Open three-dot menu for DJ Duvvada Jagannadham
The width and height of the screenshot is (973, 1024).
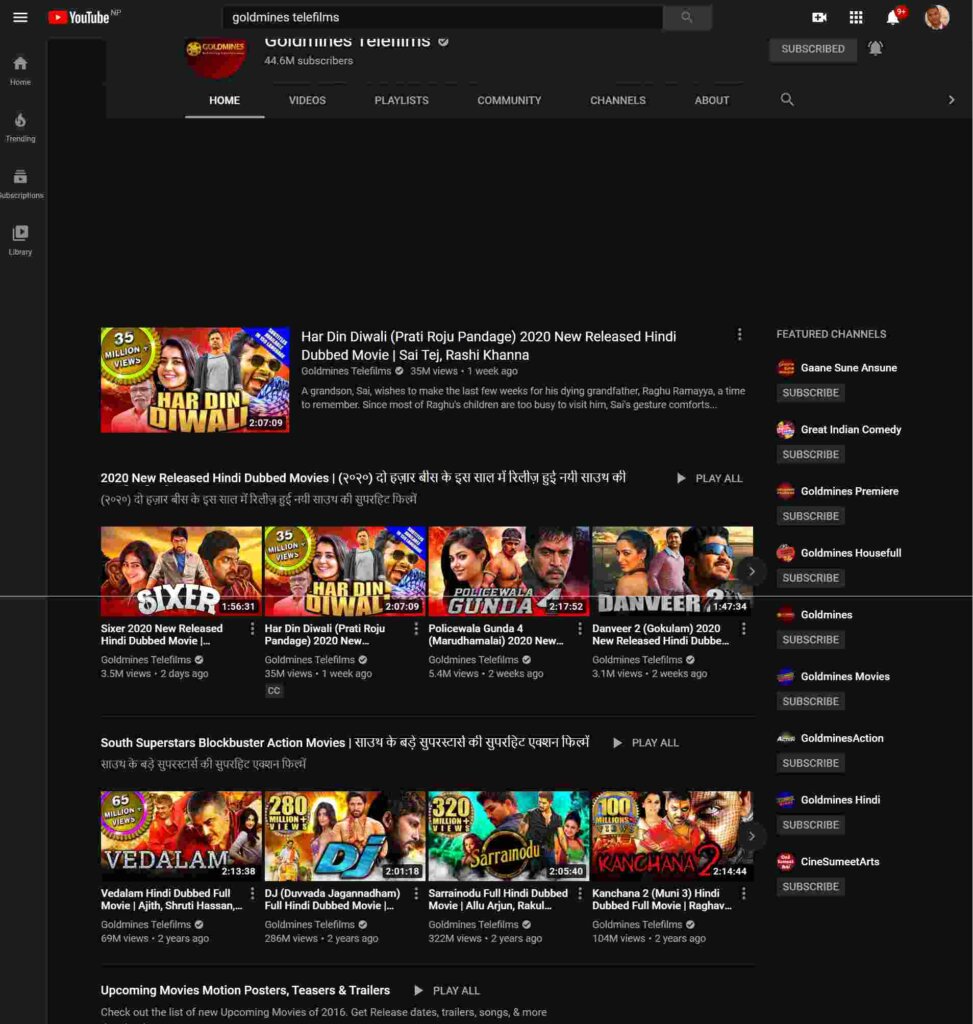(416, 893)
